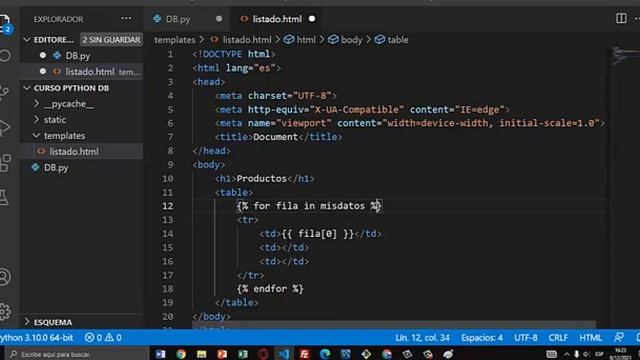Open FileZilla from the taskbar
This screenshot has width=640, height=360.
click(x=304, y=354)
